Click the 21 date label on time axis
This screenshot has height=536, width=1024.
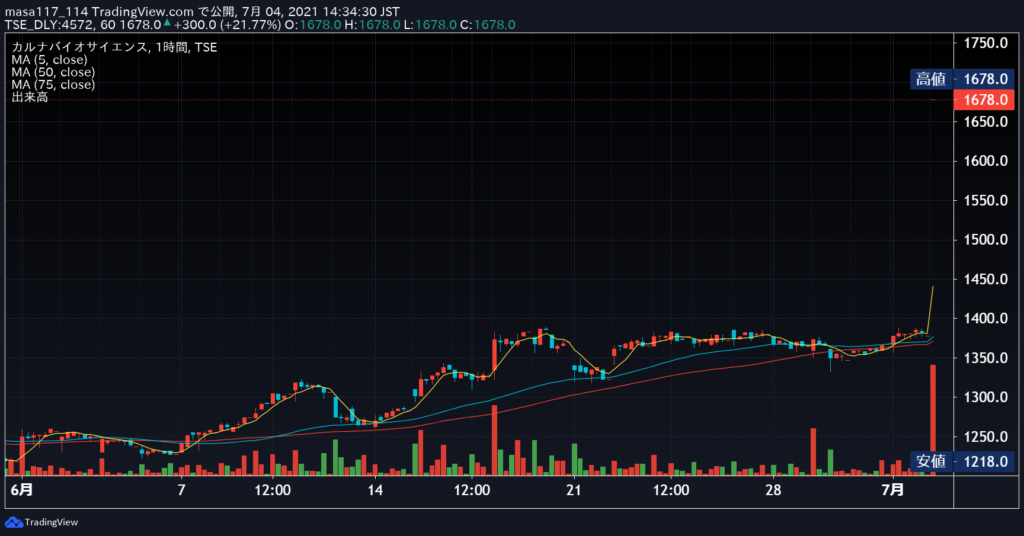pyautogui.click(x=573, y=490)
